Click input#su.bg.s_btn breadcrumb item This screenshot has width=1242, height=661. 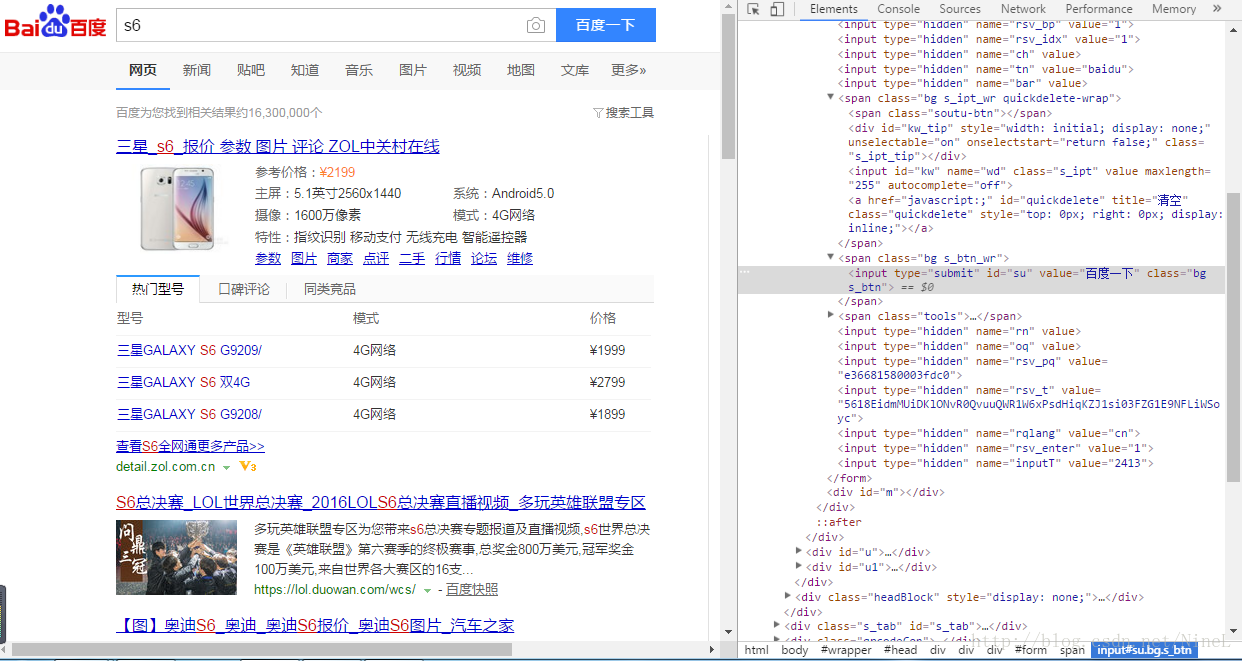point(1145,650)
